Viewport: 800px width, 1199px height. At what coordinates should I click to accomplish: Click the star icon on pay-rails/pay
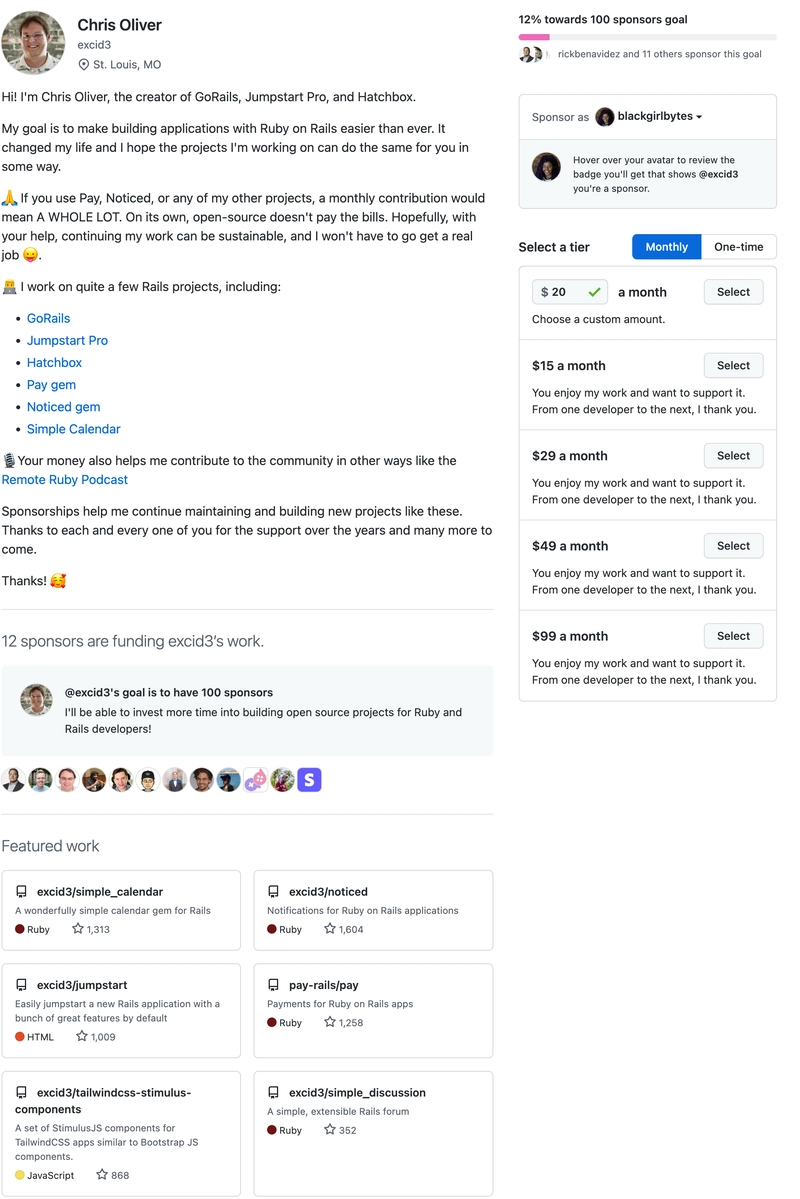[x=330, y=1022]
